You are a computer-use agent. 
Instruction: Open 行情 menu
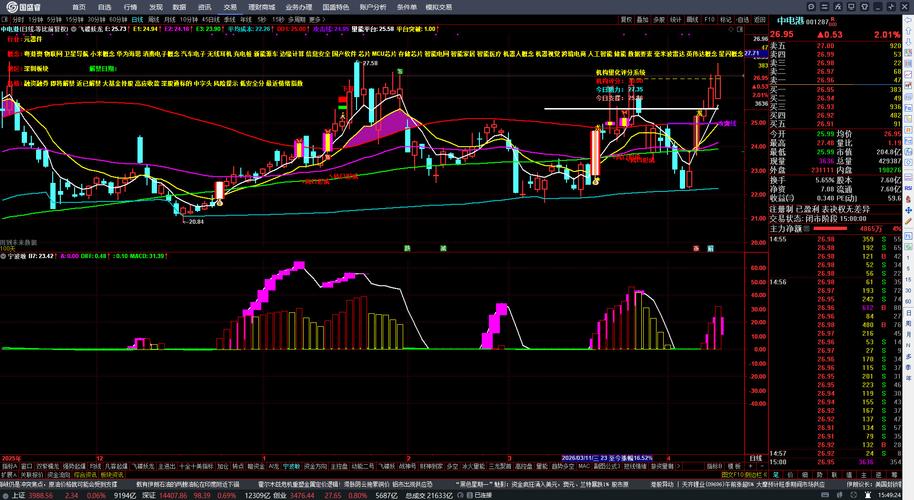[131, 7]
